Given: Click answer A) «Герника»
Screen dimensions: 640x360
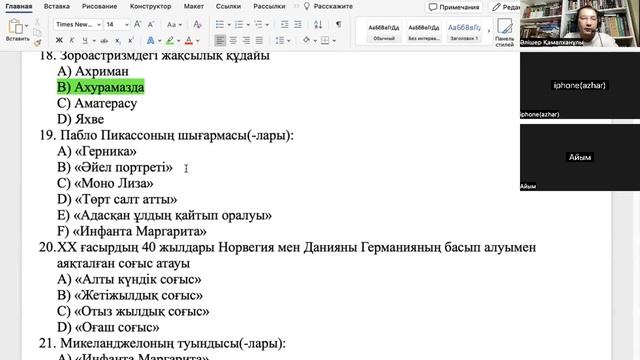Looking at the screenshot, I should point(97,151).
